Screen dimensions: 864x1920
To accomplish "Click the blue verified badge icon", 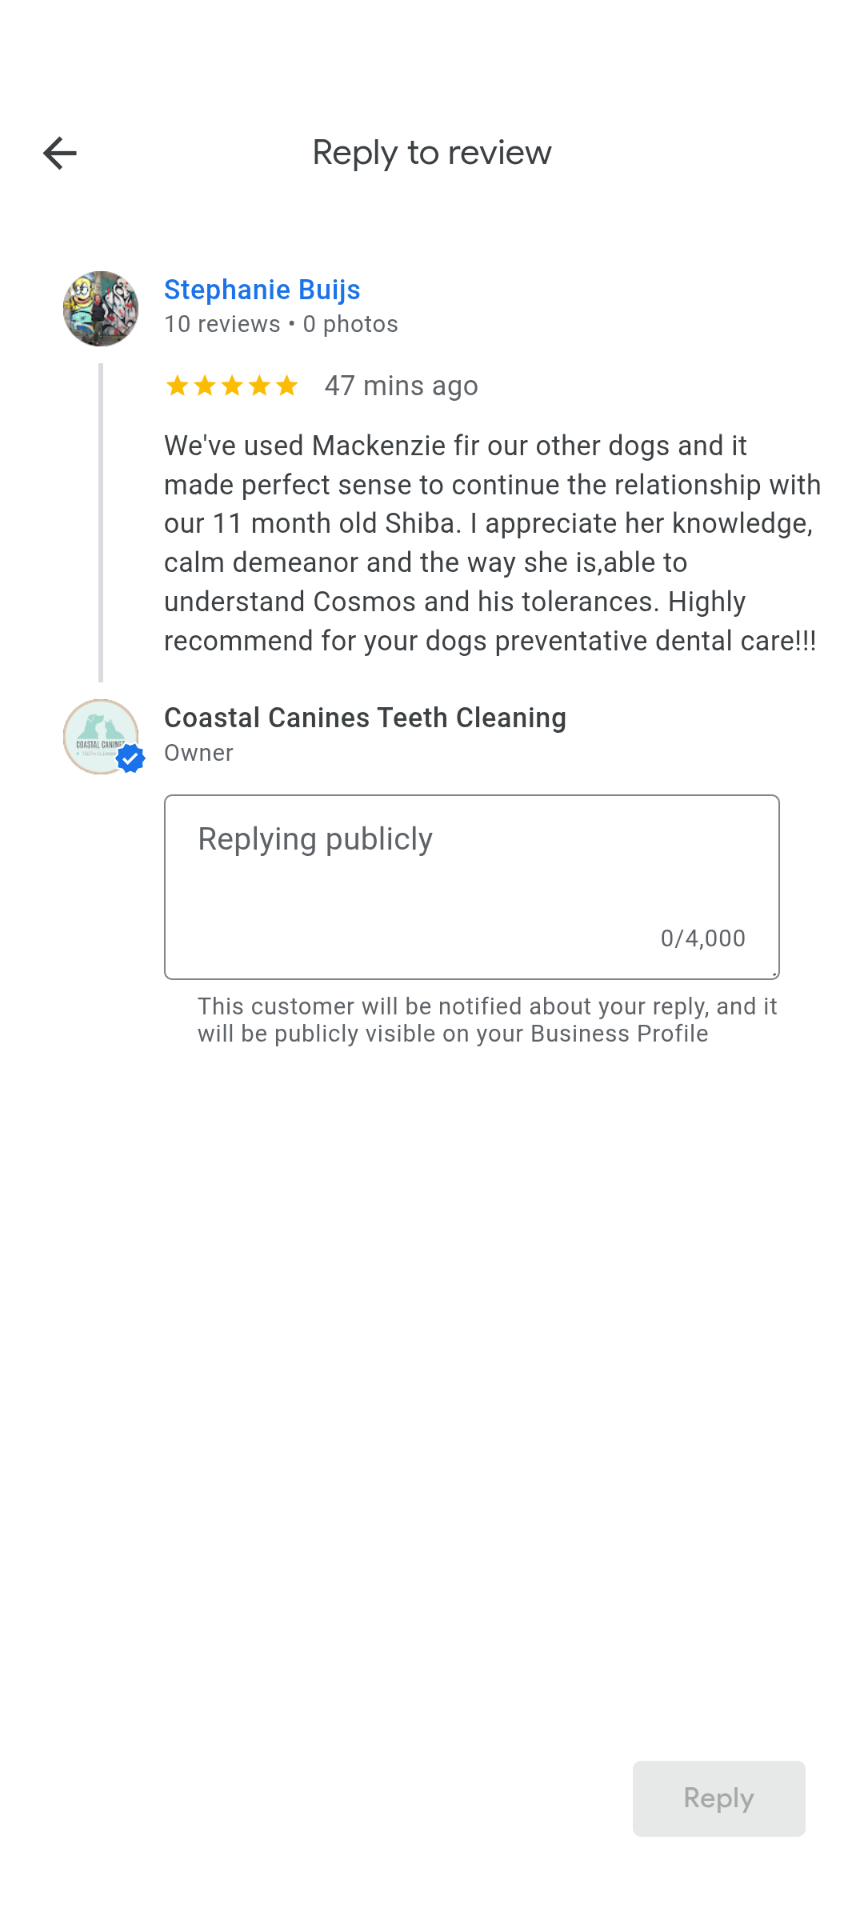I will pos(131,759).
